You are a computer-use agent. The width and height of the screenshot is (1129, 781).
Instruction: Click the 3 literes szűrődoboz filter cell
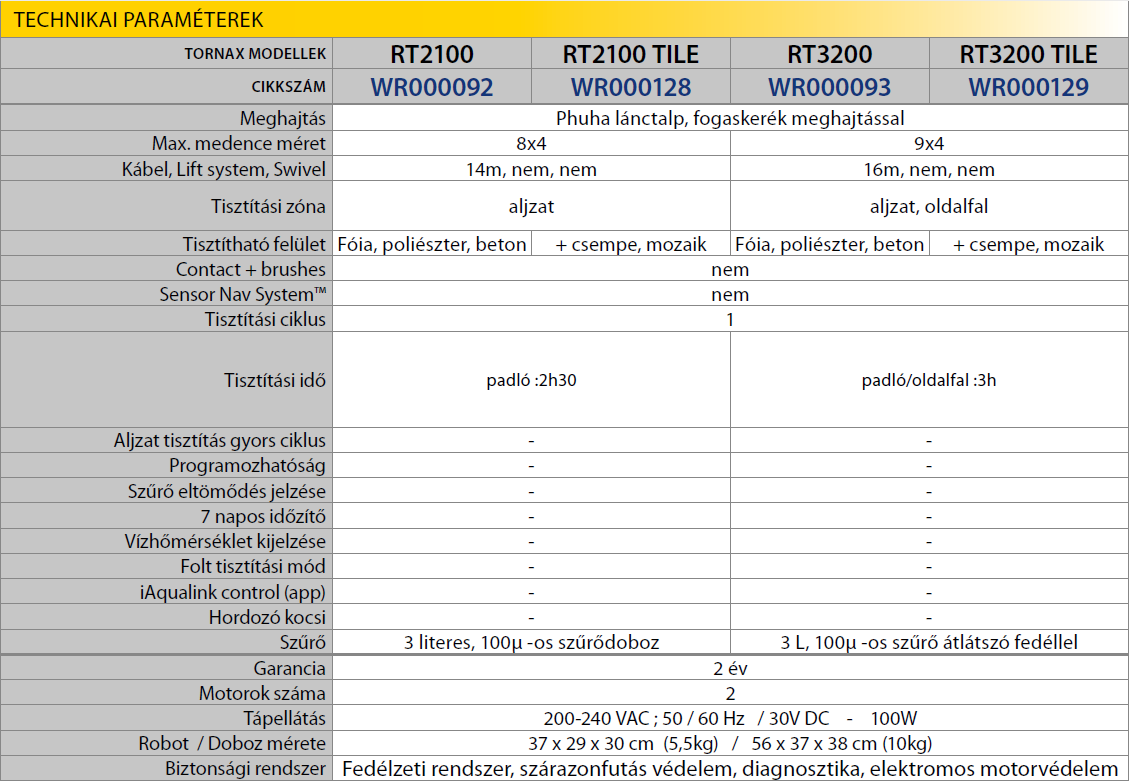[x=531, y=642]
